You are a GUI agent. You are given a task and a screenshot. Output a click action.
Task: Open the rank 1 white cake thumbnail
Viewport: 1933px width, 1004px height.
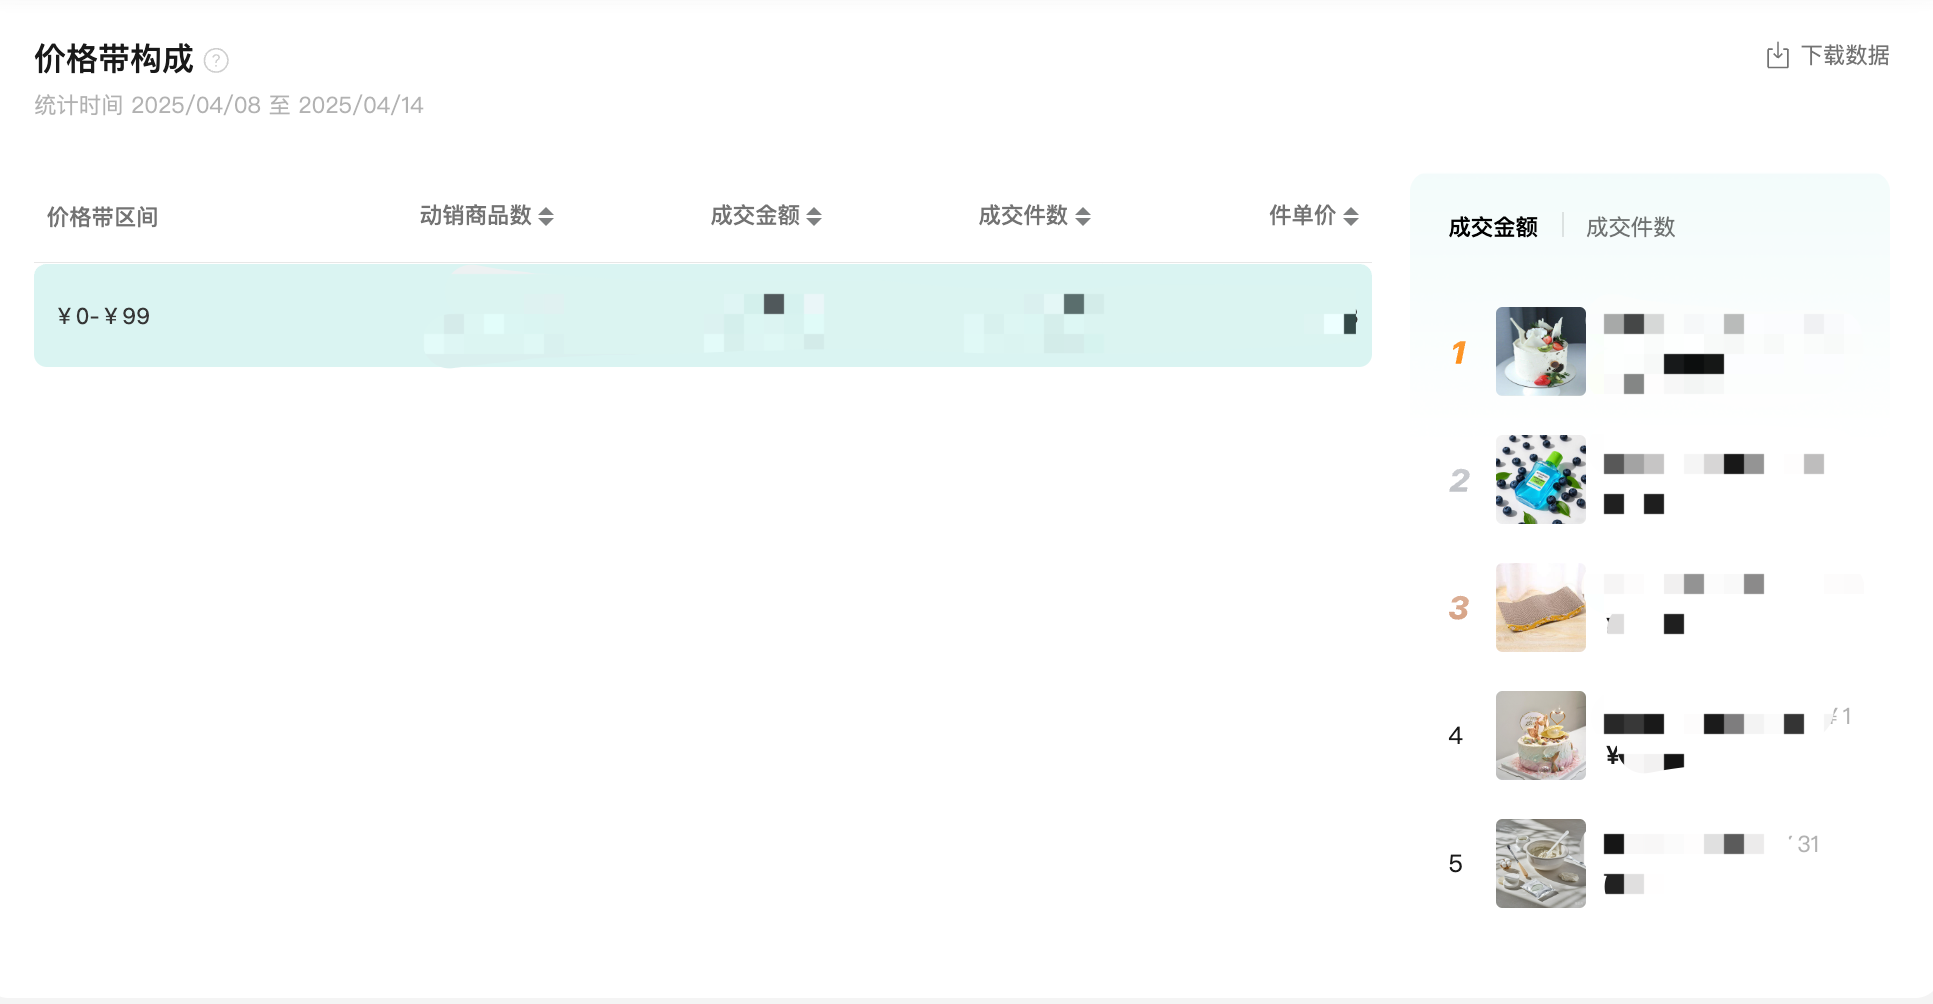coord(1540,351)
